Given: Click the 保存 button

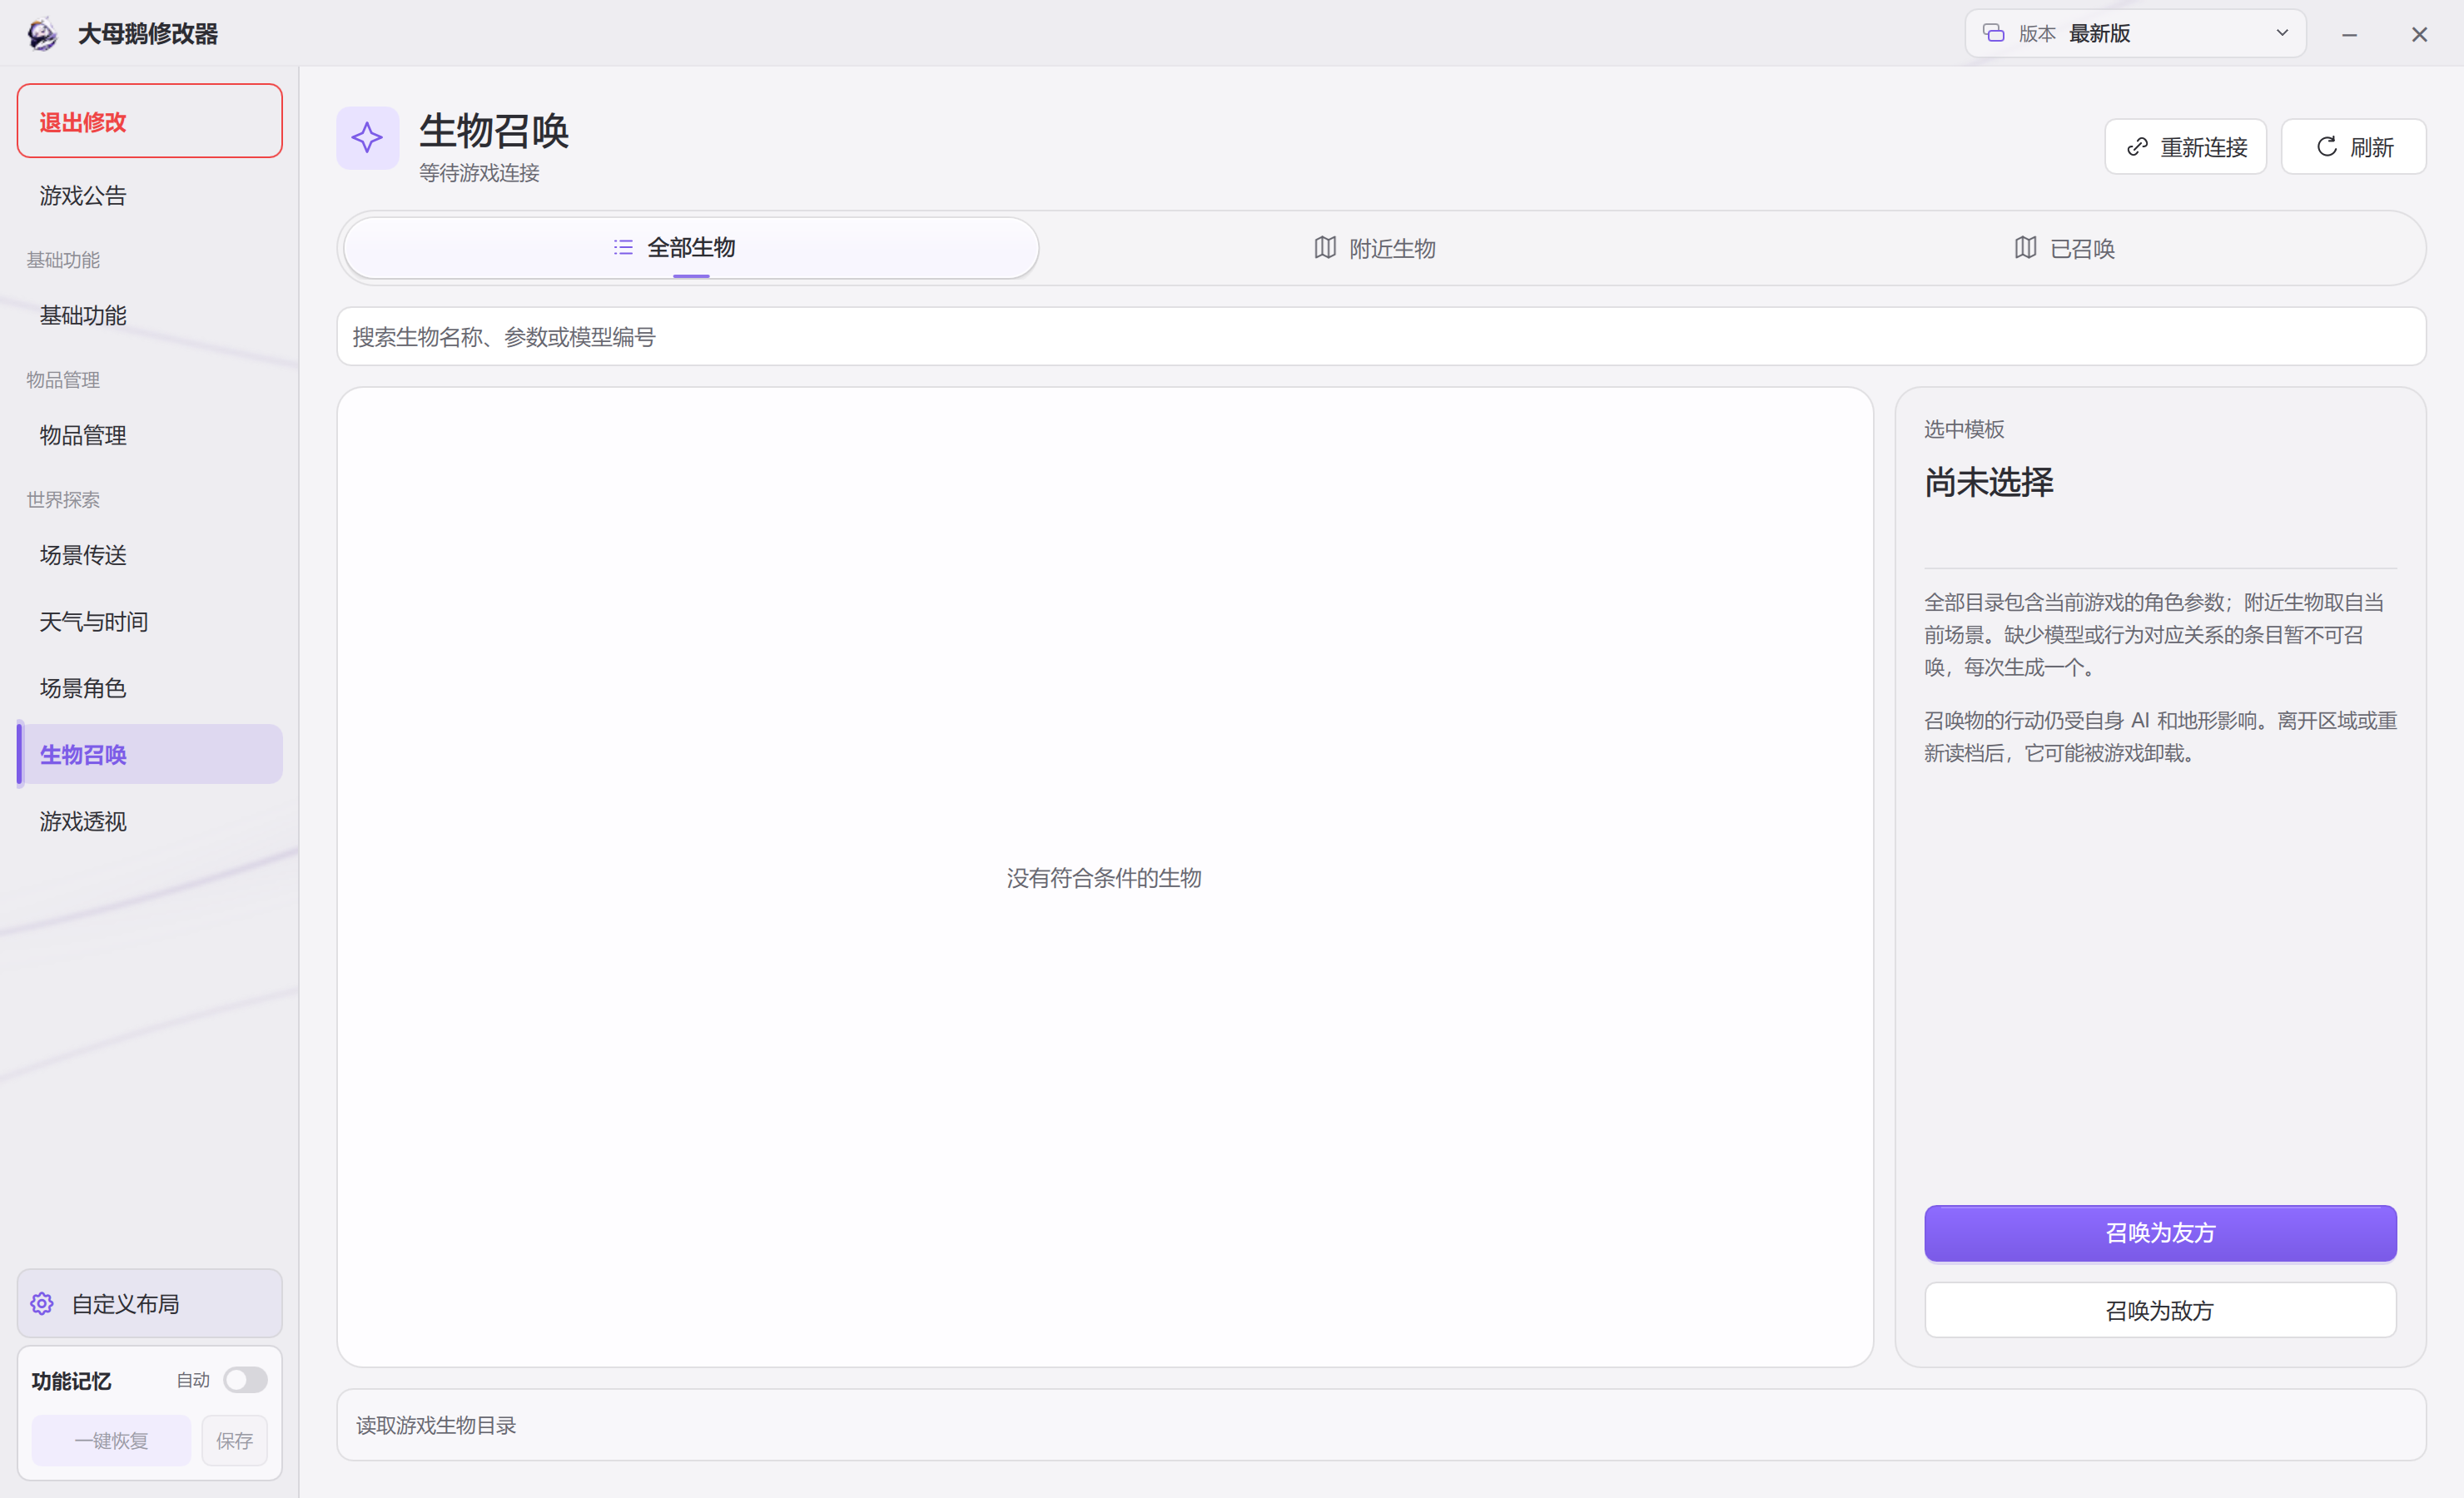Looking at the screenshot, I should pos(234,1440).
